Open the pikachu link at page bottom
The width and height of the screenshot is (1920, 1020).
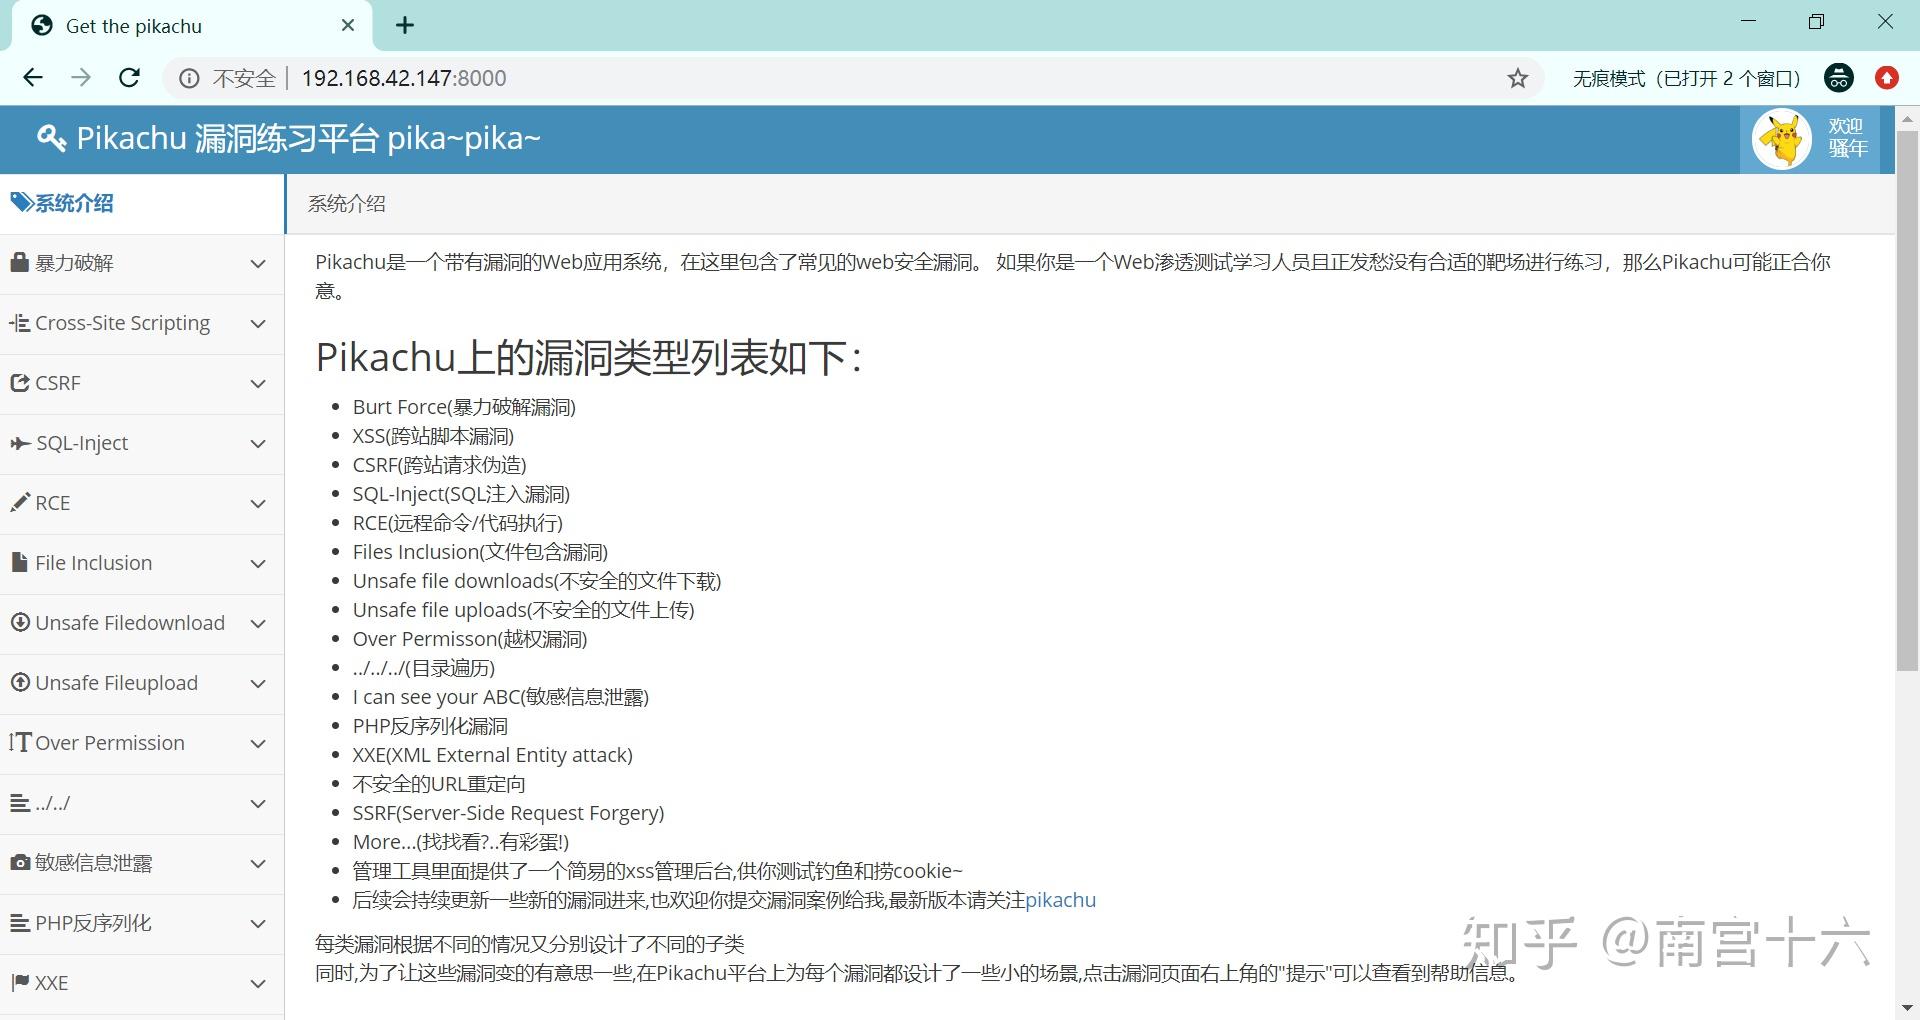point(1060,899)
